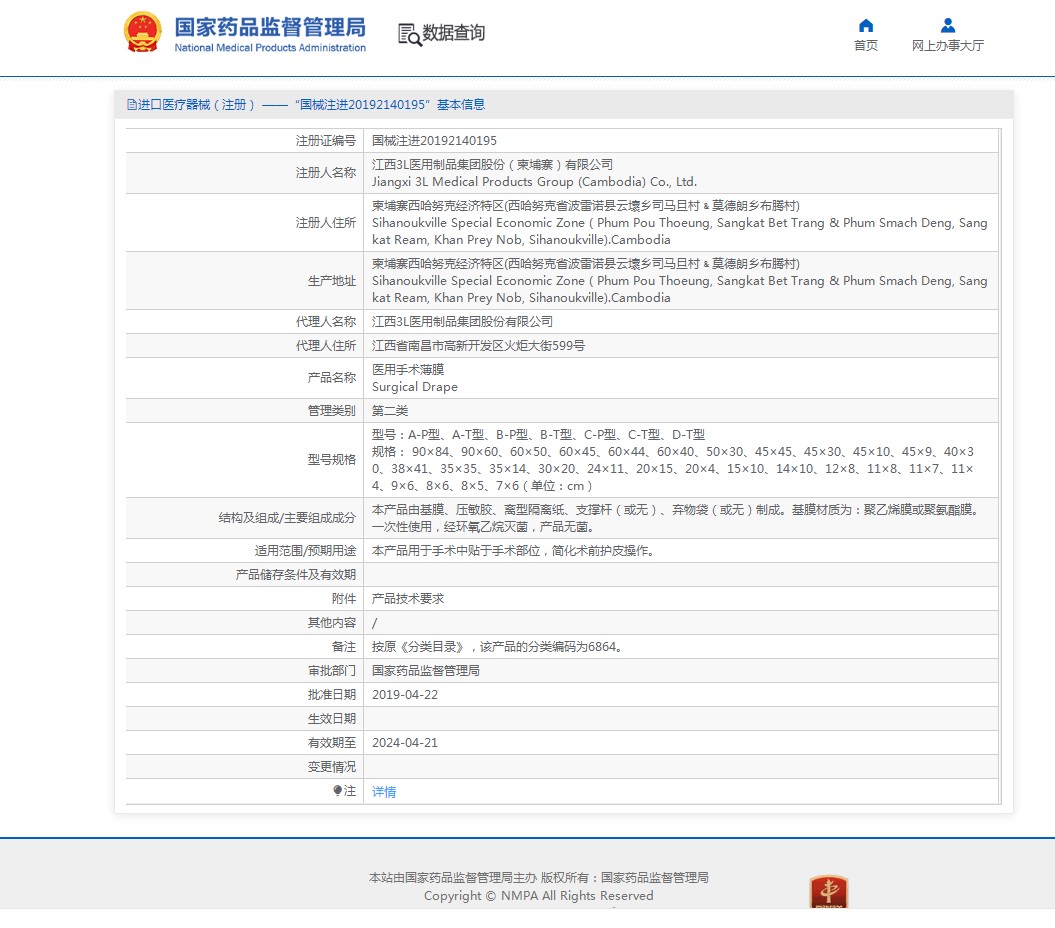
Task: Click the 有效期至 label
Action: 332,743
